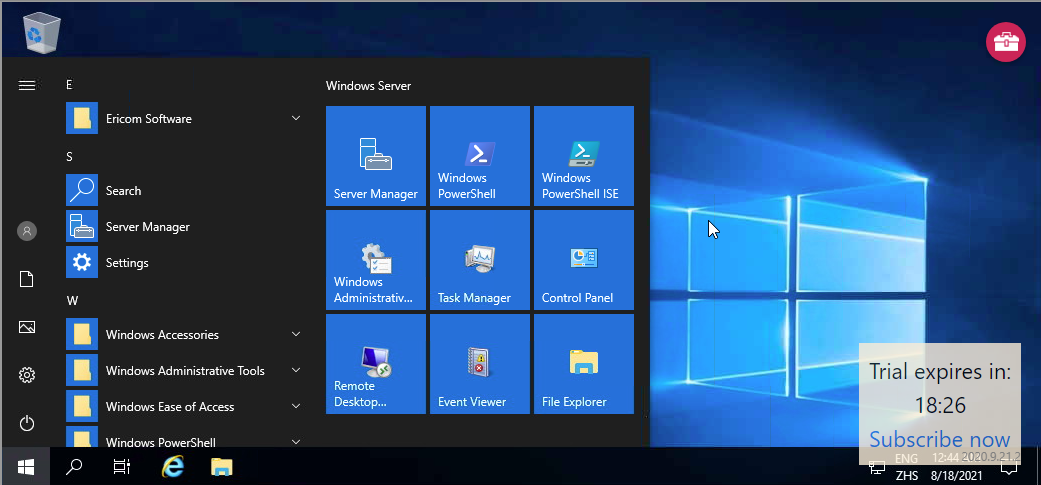Select the Ericom Software folder entry
Image resolution: width=1041 pixels, height=485 pixels.
pos(186,118)
